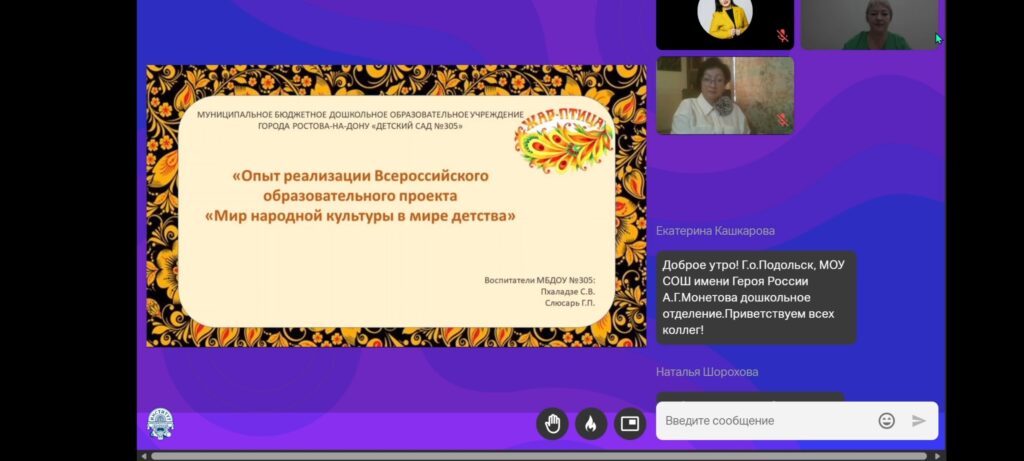Click sender name Наталья Шорохова
The height and width of the screenshot is (461, 1024).
[x=707, y=372]
